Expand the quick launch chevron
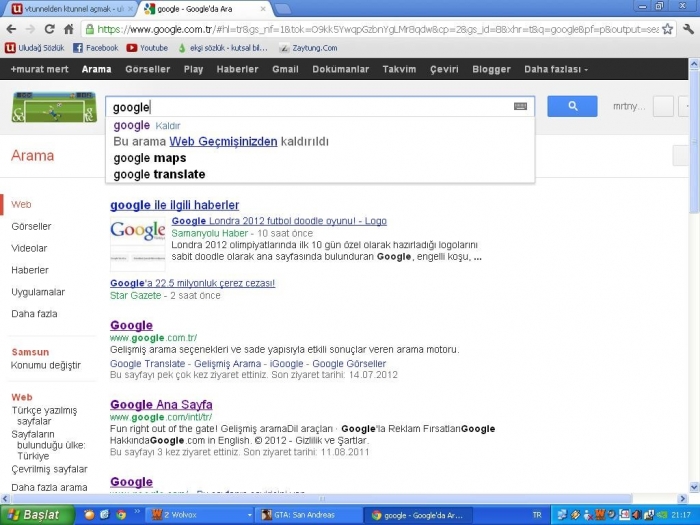Viewport: 700px width, 525px height. tap(137, 512)
